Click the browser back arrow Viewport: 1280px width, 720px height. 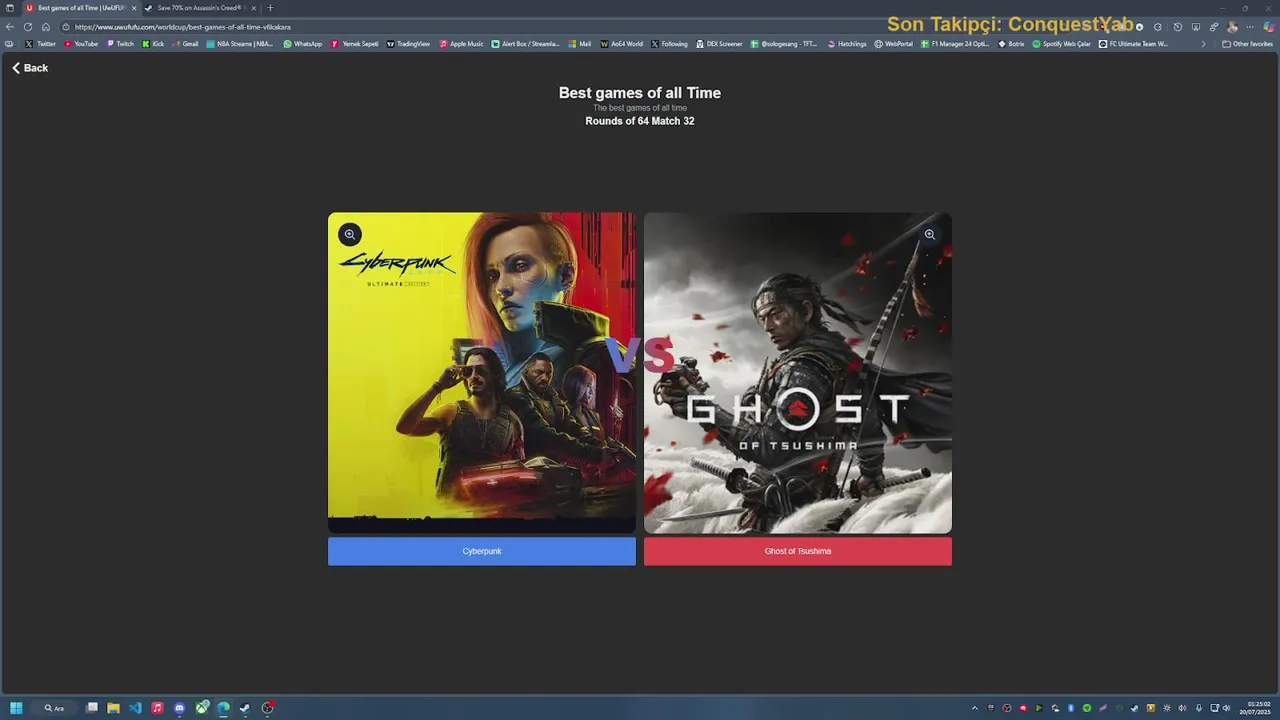(x=10, y=27)
